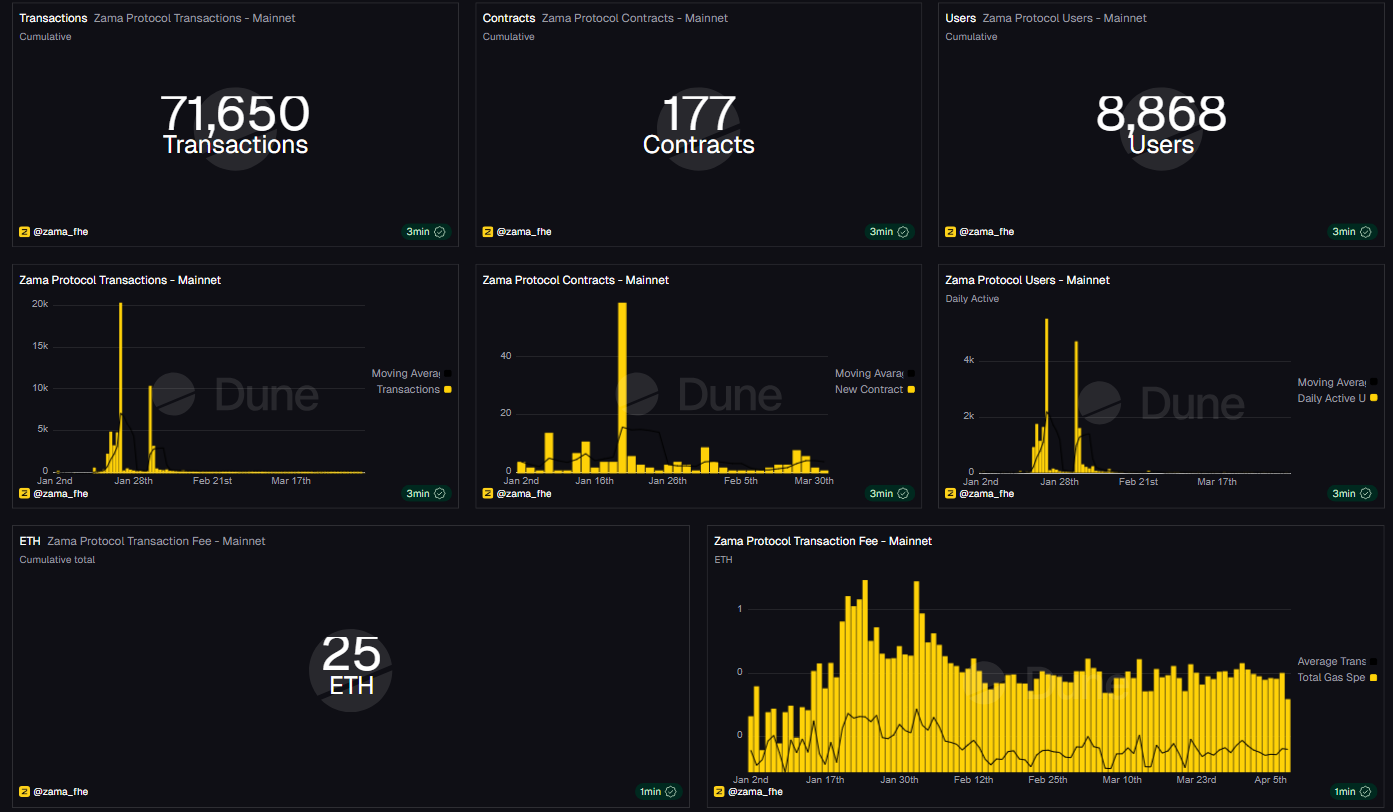Screen dimensions: 1393x812
Task: Click the 1min checkmark icon on Transaction Fee chart
Action: point(1366,792)
